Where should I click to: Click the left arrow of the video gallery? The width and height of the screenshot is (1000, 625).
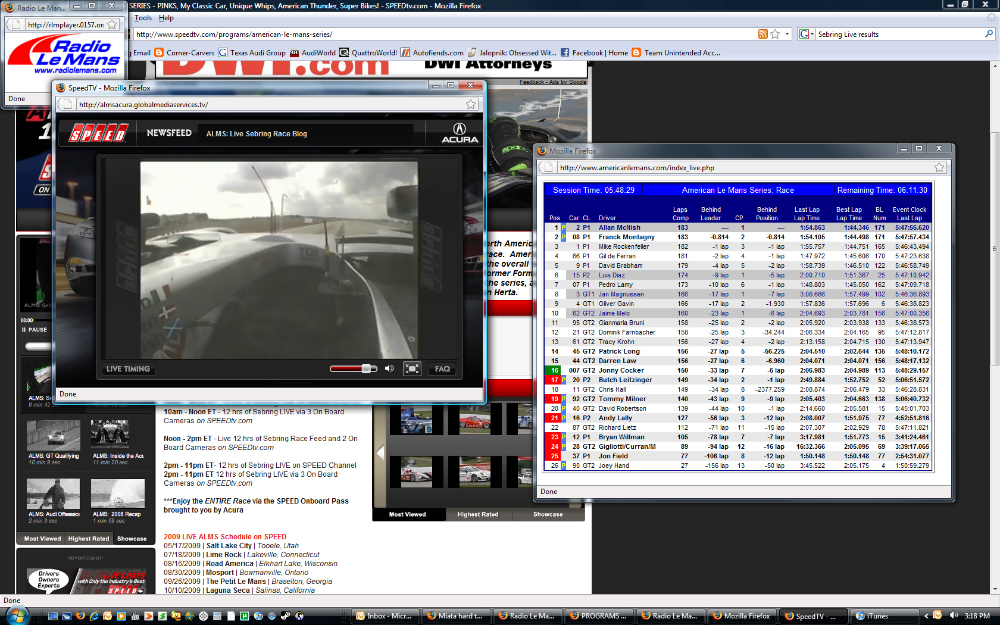[380, 453]
